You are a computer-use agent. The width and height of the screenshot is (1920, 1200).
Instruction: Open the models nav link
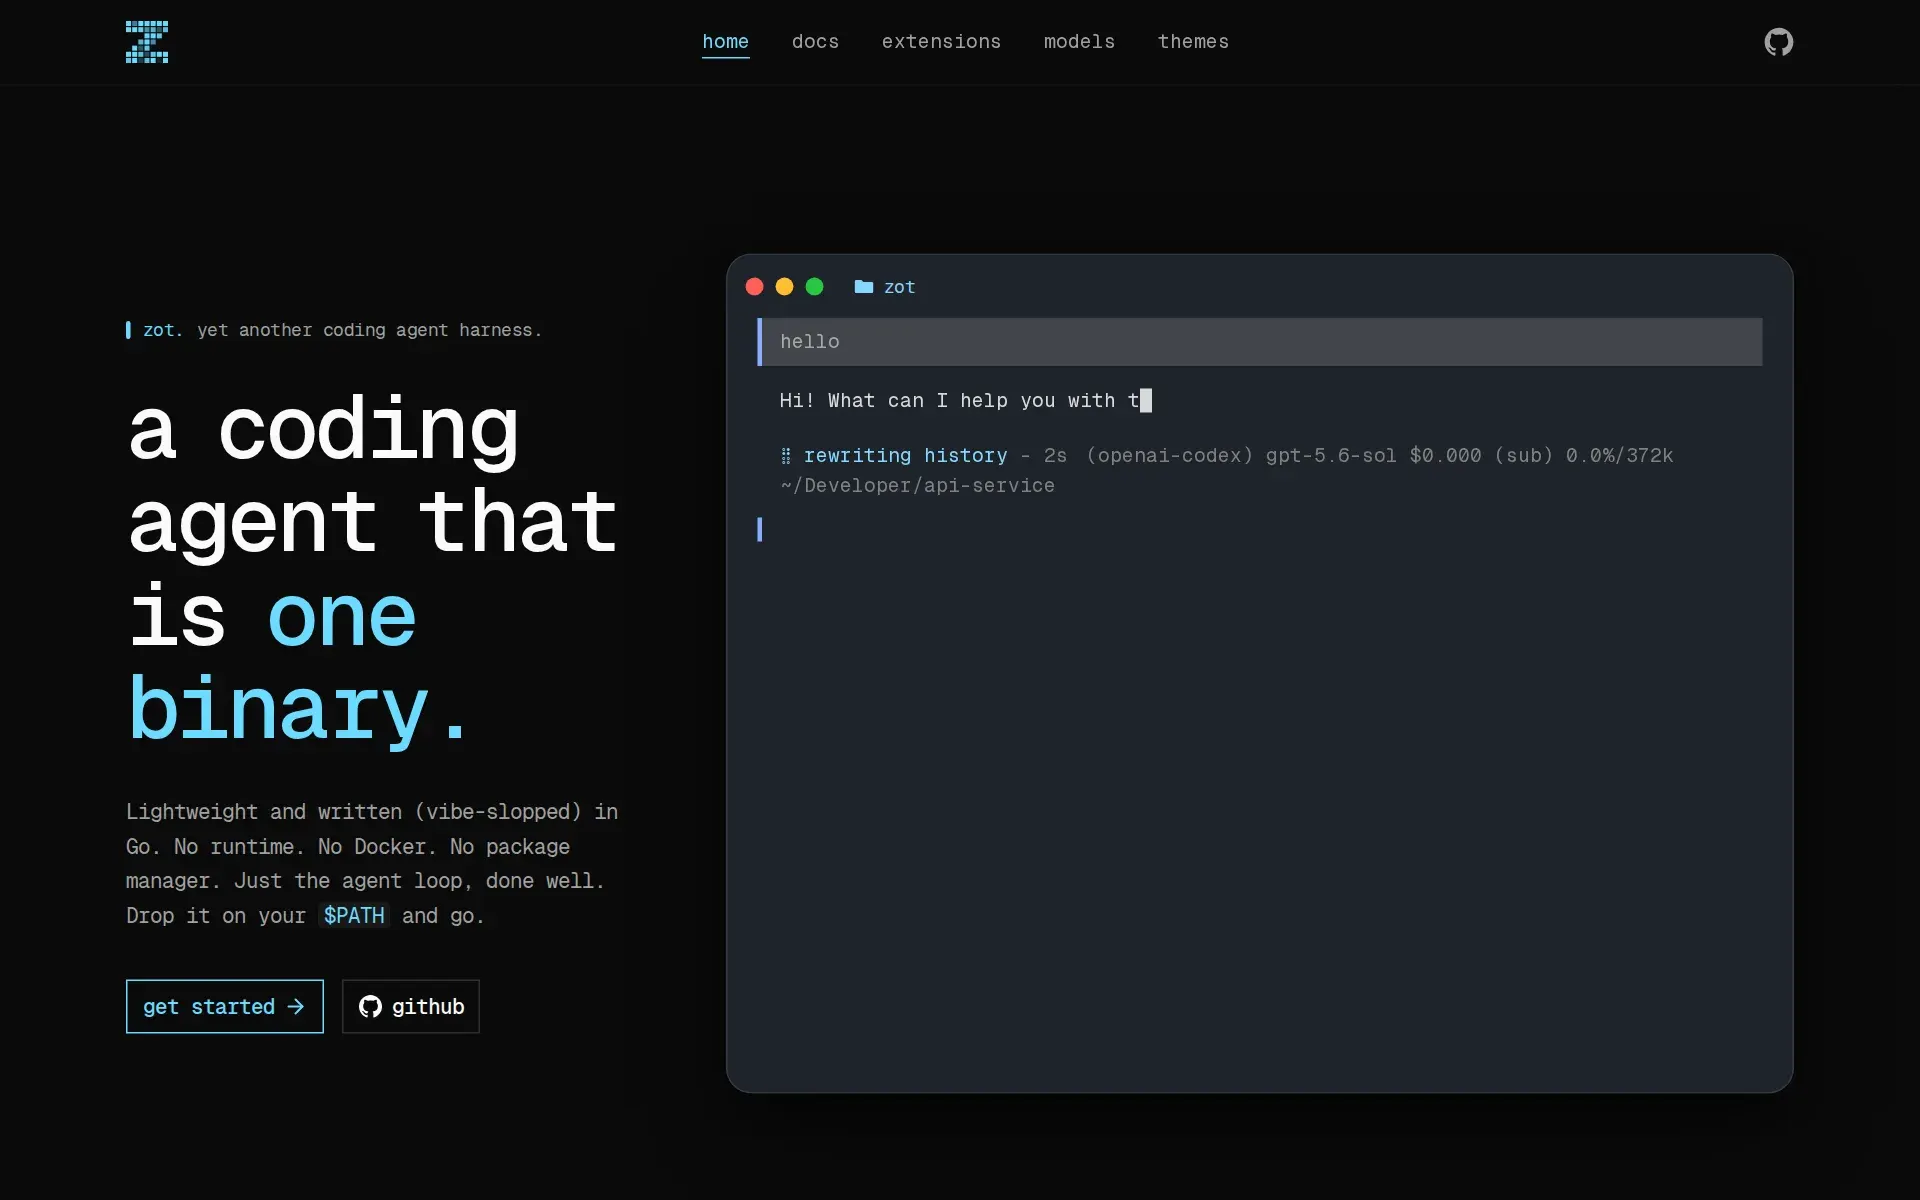pyautogui.click(x=1079, y=42)
